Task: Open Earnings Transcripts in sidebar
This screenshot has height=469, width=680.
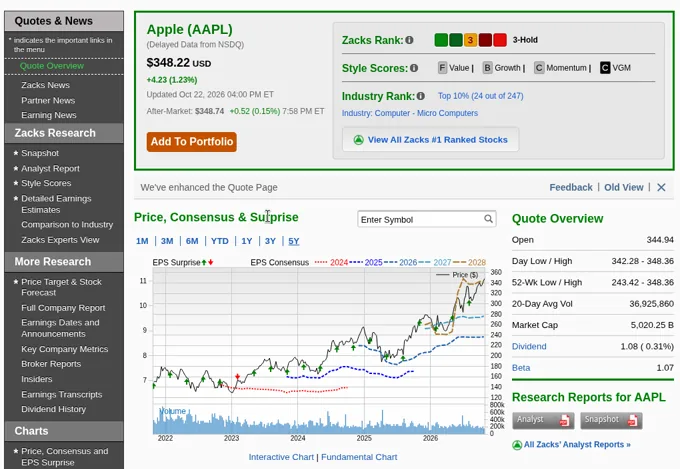Action: (62, 394)
